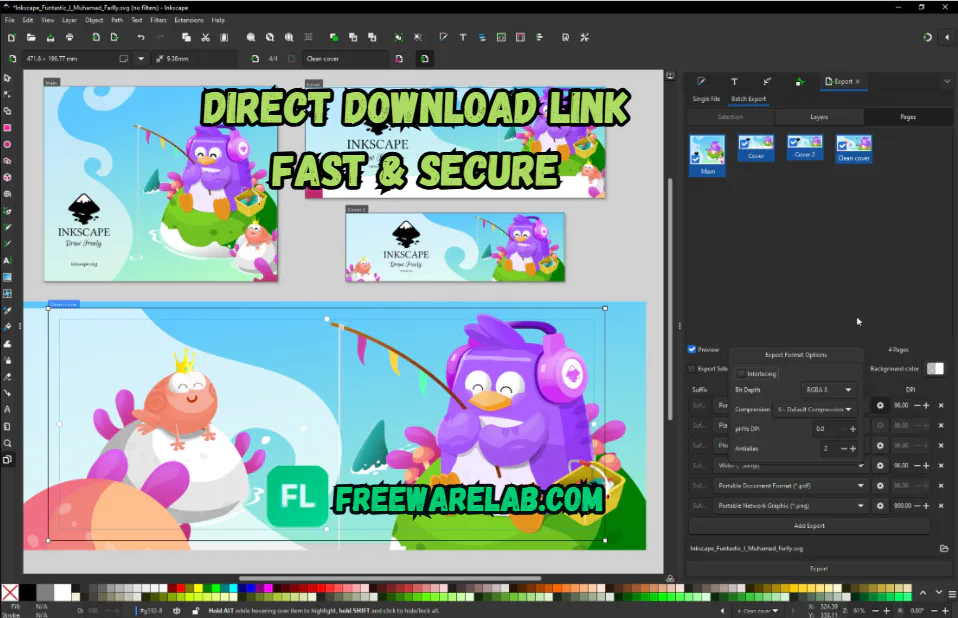The image size is (958, 618).
Task: Uncheck the Clean cover page checkbox
Action: [x=843, y=145]
